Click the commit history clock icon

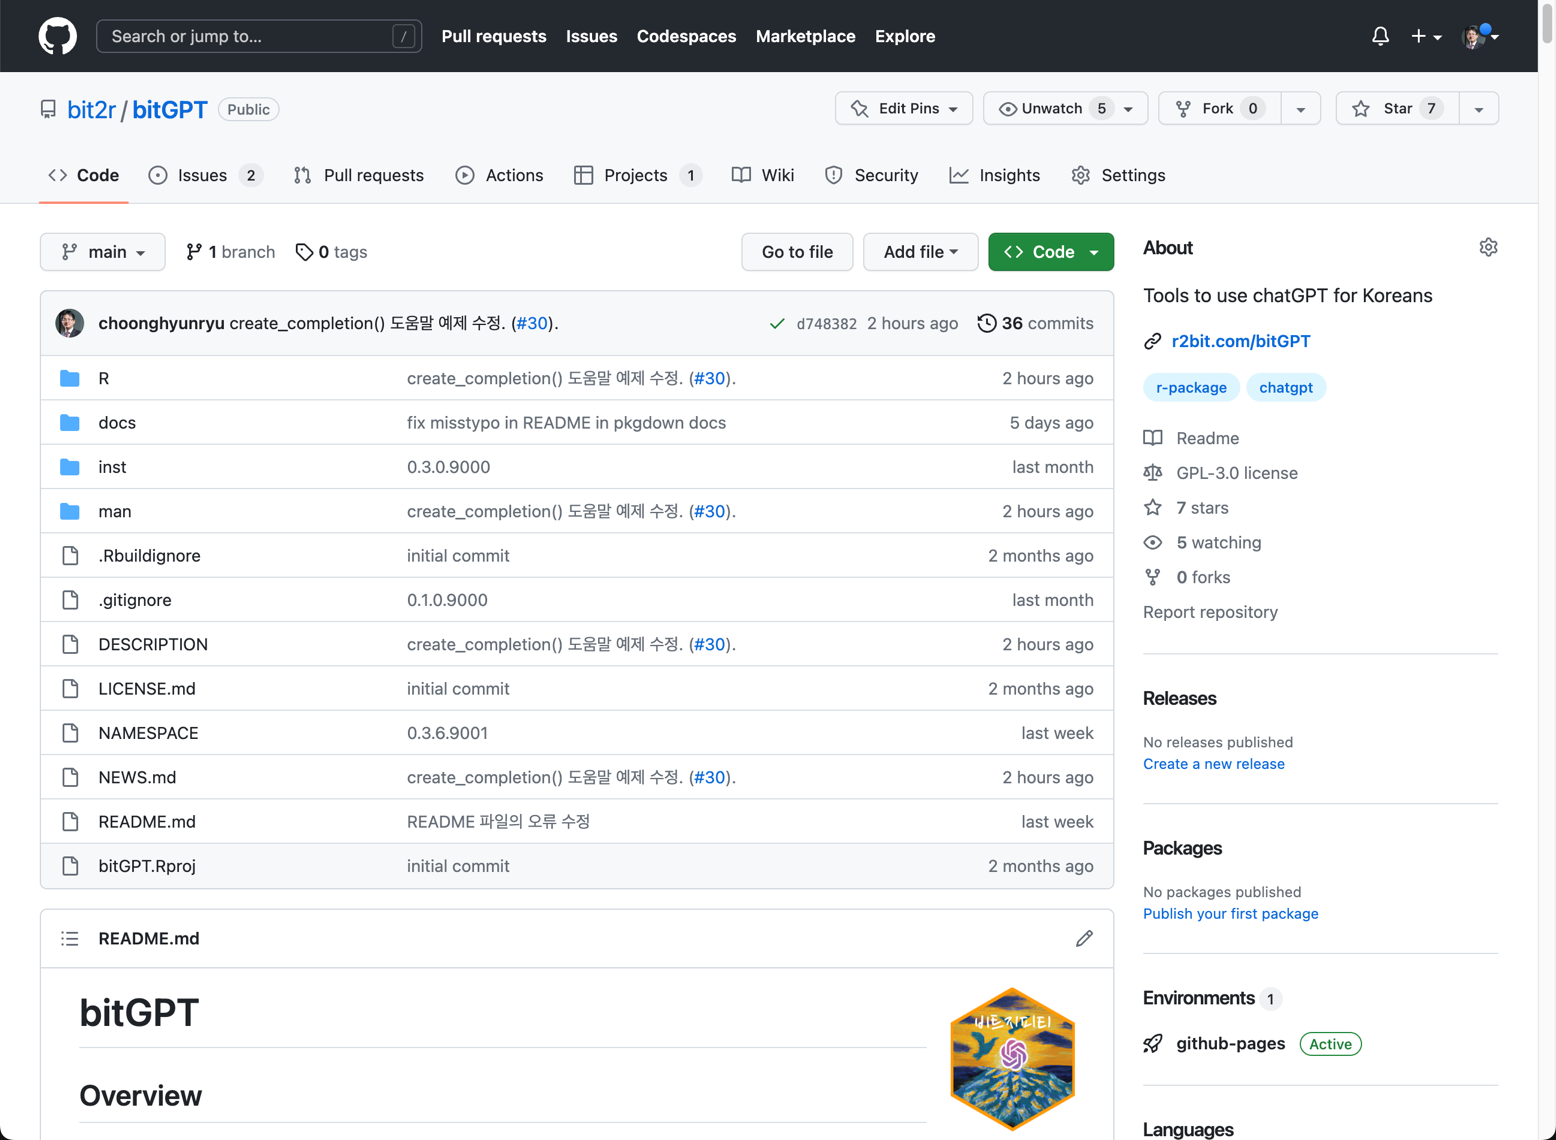[x=986, y=323]
